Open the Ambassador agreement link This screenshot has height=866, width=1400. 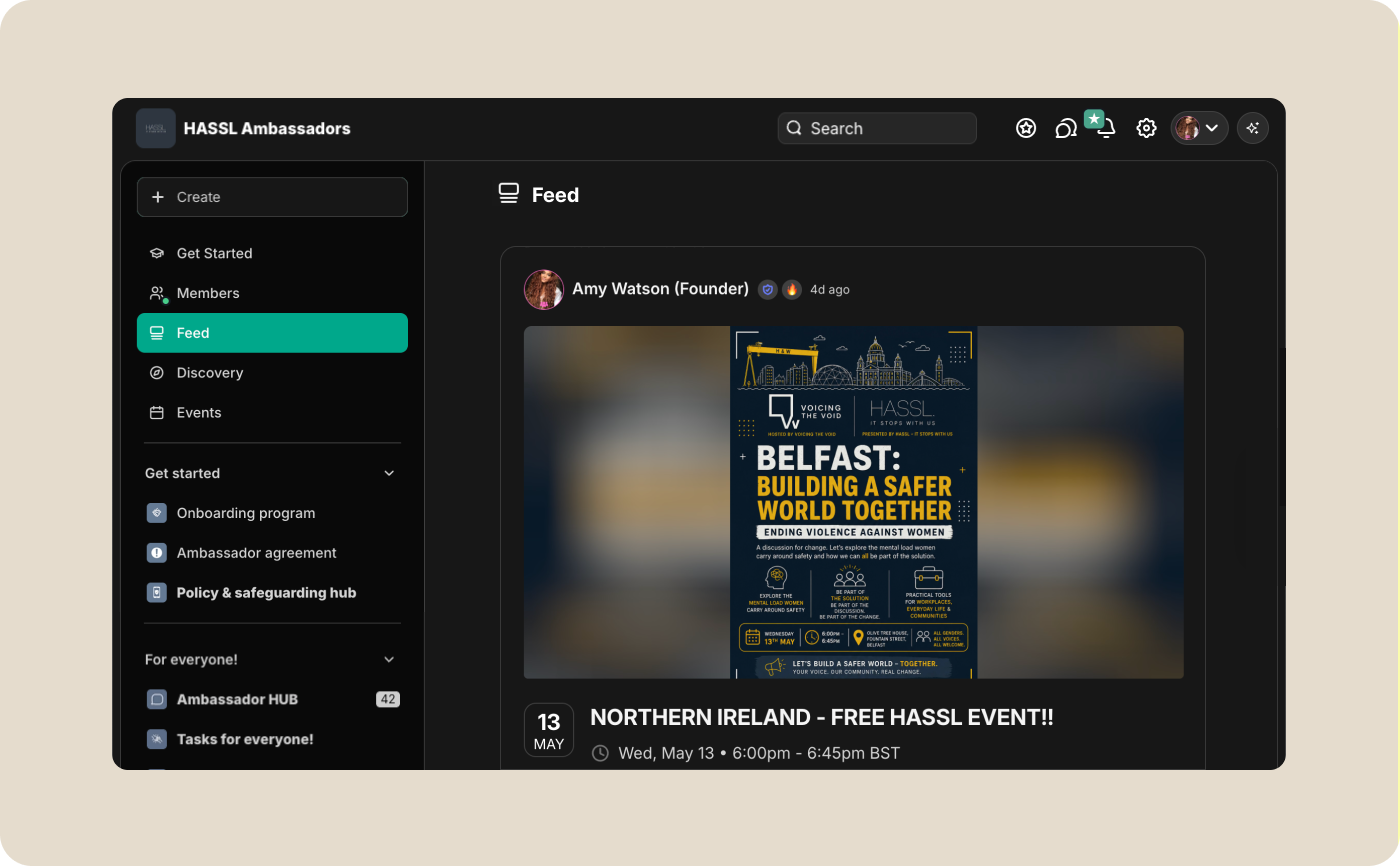pos(272,553)
